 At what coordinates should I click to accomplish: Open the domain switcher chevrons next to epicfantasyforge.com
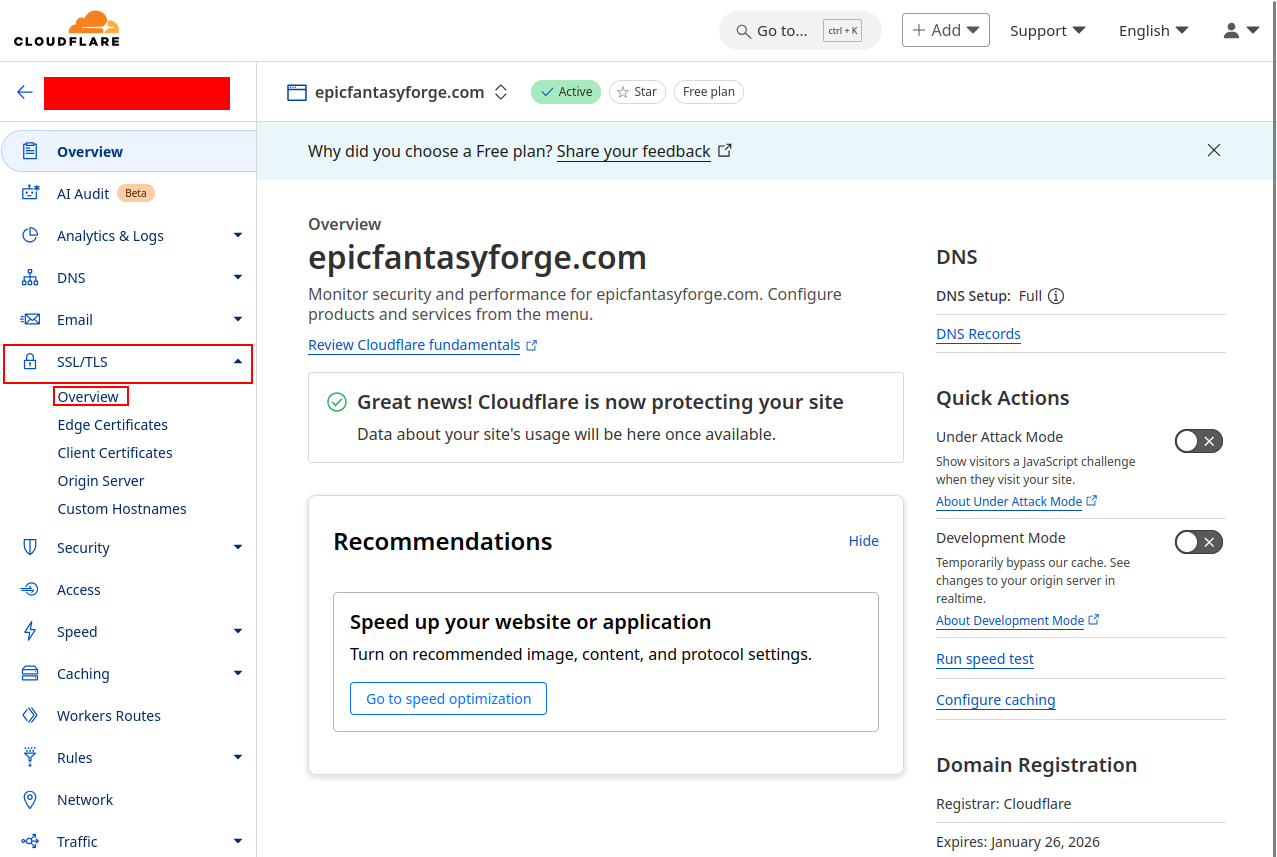pos(501,92)
